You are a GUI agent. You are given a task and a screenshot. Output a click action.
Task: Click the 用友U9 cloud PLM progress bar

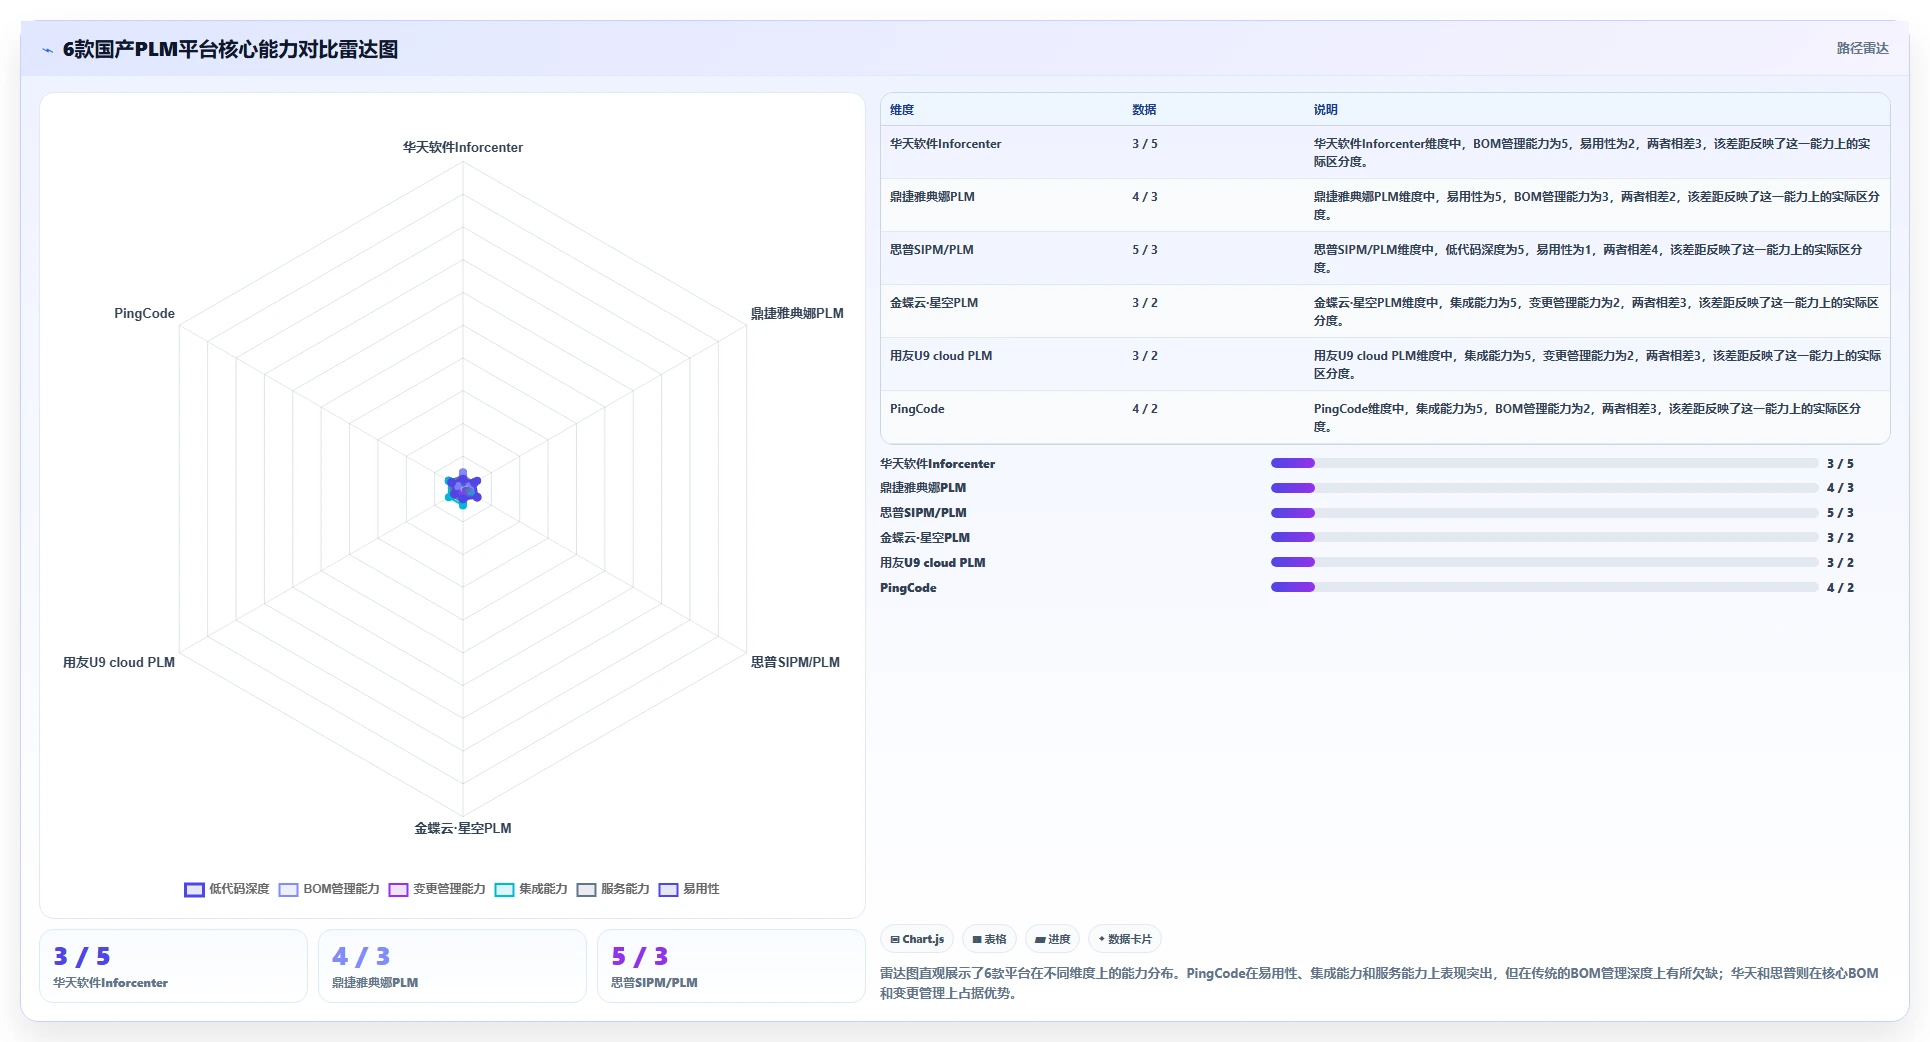pos(1544,562)
